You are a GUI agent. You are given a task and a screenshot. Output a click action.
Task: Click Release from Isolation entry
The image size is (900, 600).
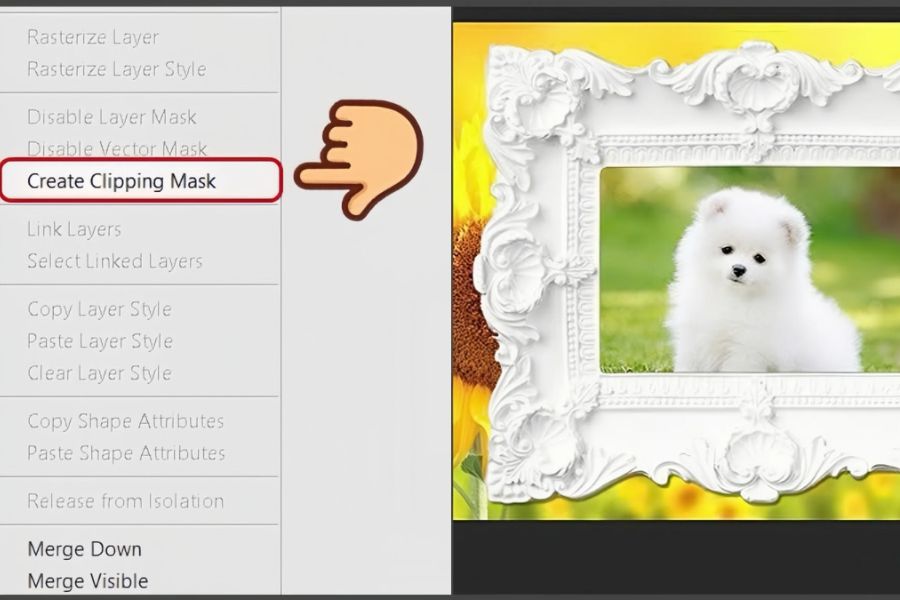coord(125,501)
